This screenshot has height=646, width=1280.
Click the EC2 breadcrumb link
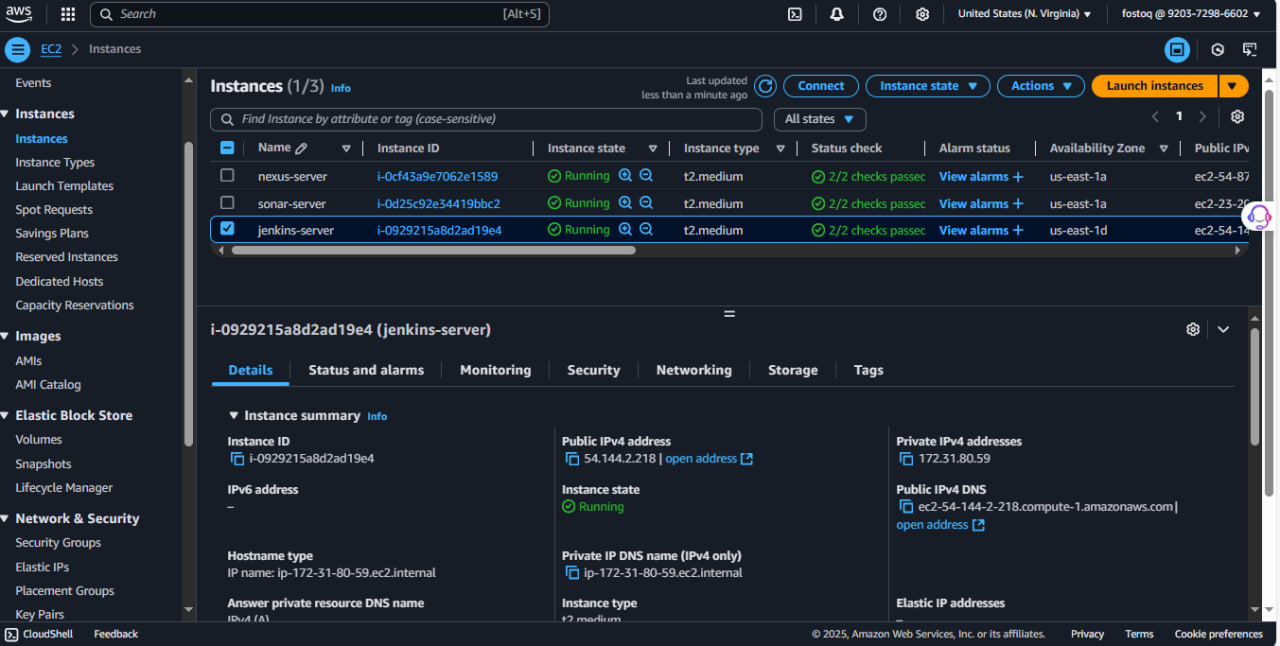(51, 49)
